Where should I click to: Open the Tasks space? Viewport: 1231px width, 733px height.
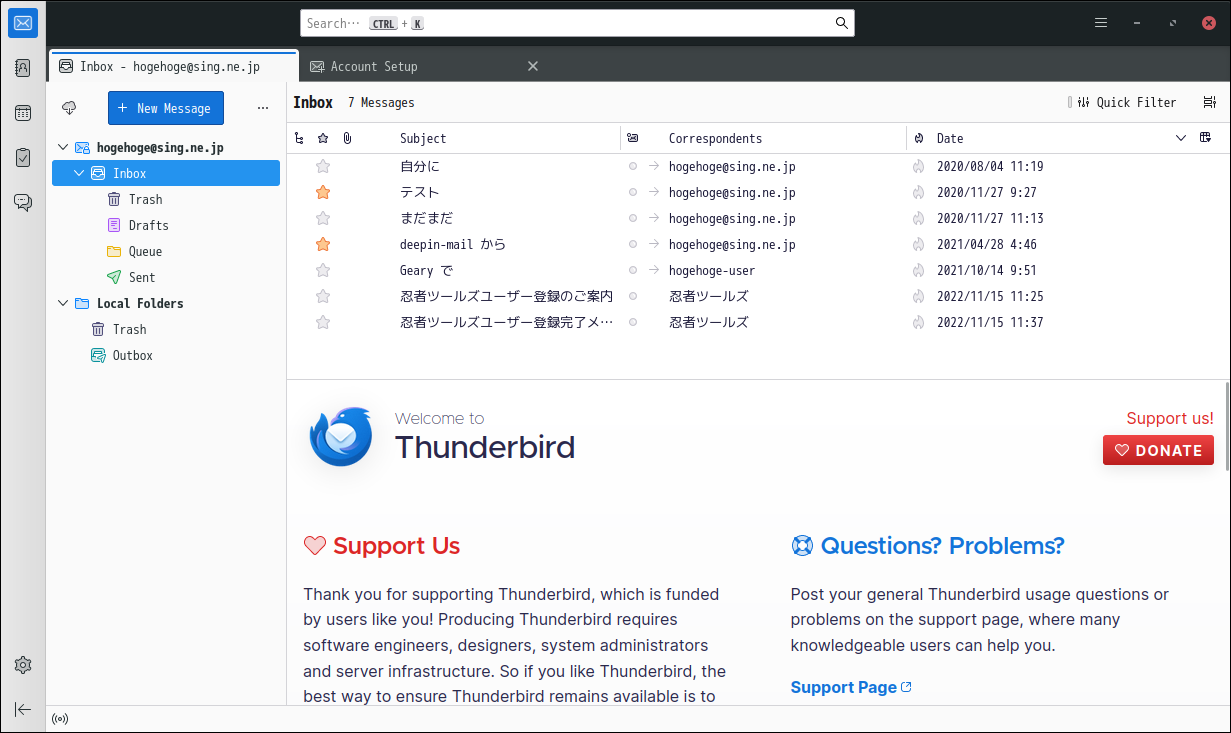coord(23,157)
